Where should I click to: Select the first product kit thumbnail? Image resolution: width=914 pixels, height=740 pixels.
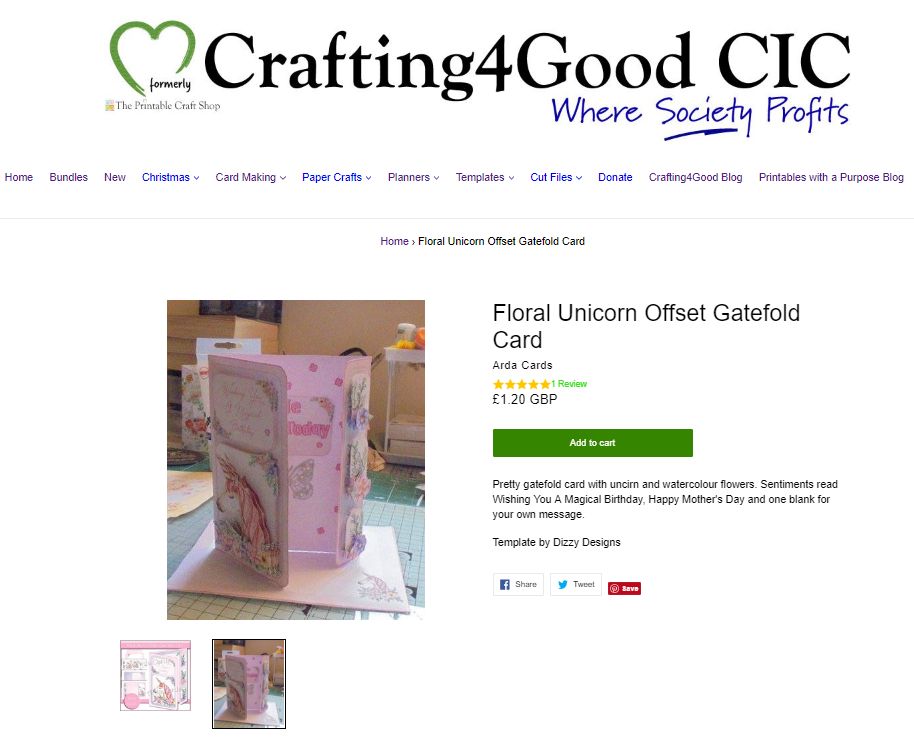point(156,675)
